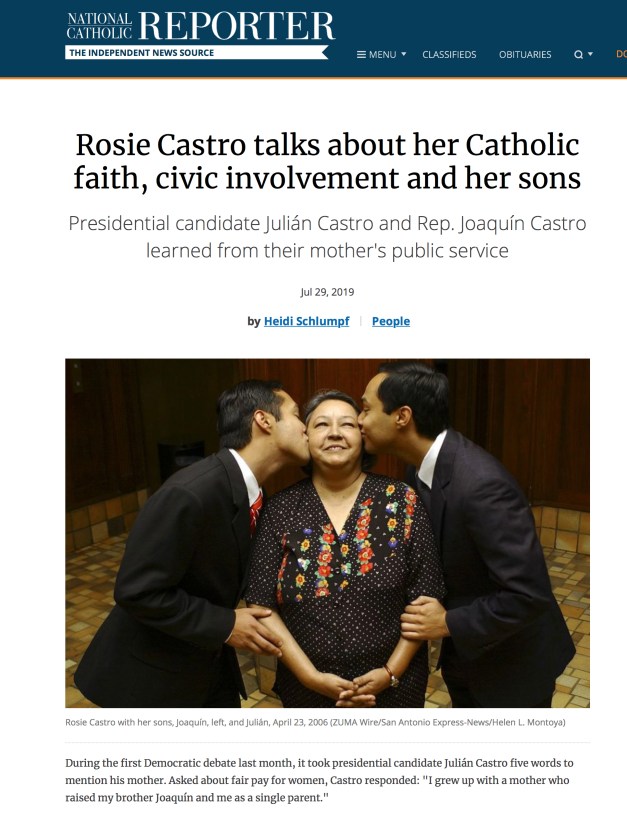
Task: Expand the arrow beside the search icon
Action: (x=591, y=54)
